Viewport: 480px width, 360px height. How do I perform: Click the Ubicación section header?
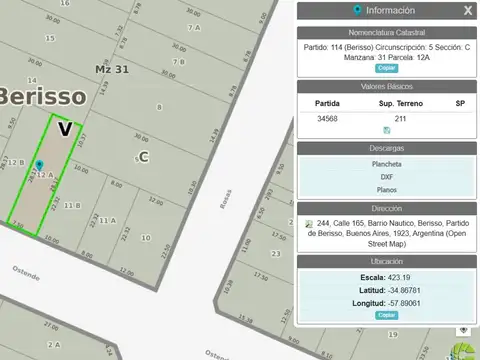click(387, 262)
